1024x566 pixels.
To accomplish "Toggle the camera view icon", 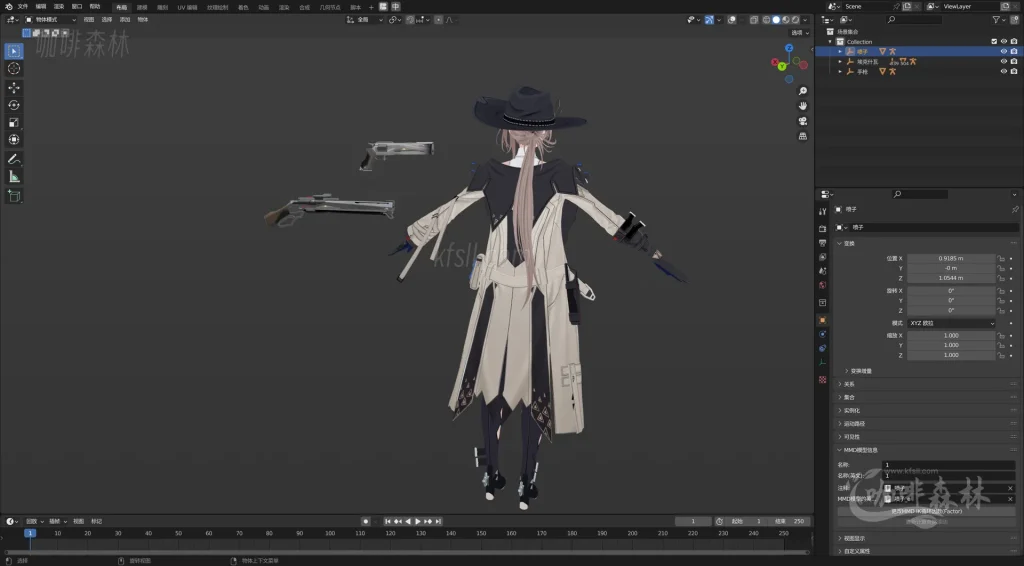I will [x=803, y=121].
